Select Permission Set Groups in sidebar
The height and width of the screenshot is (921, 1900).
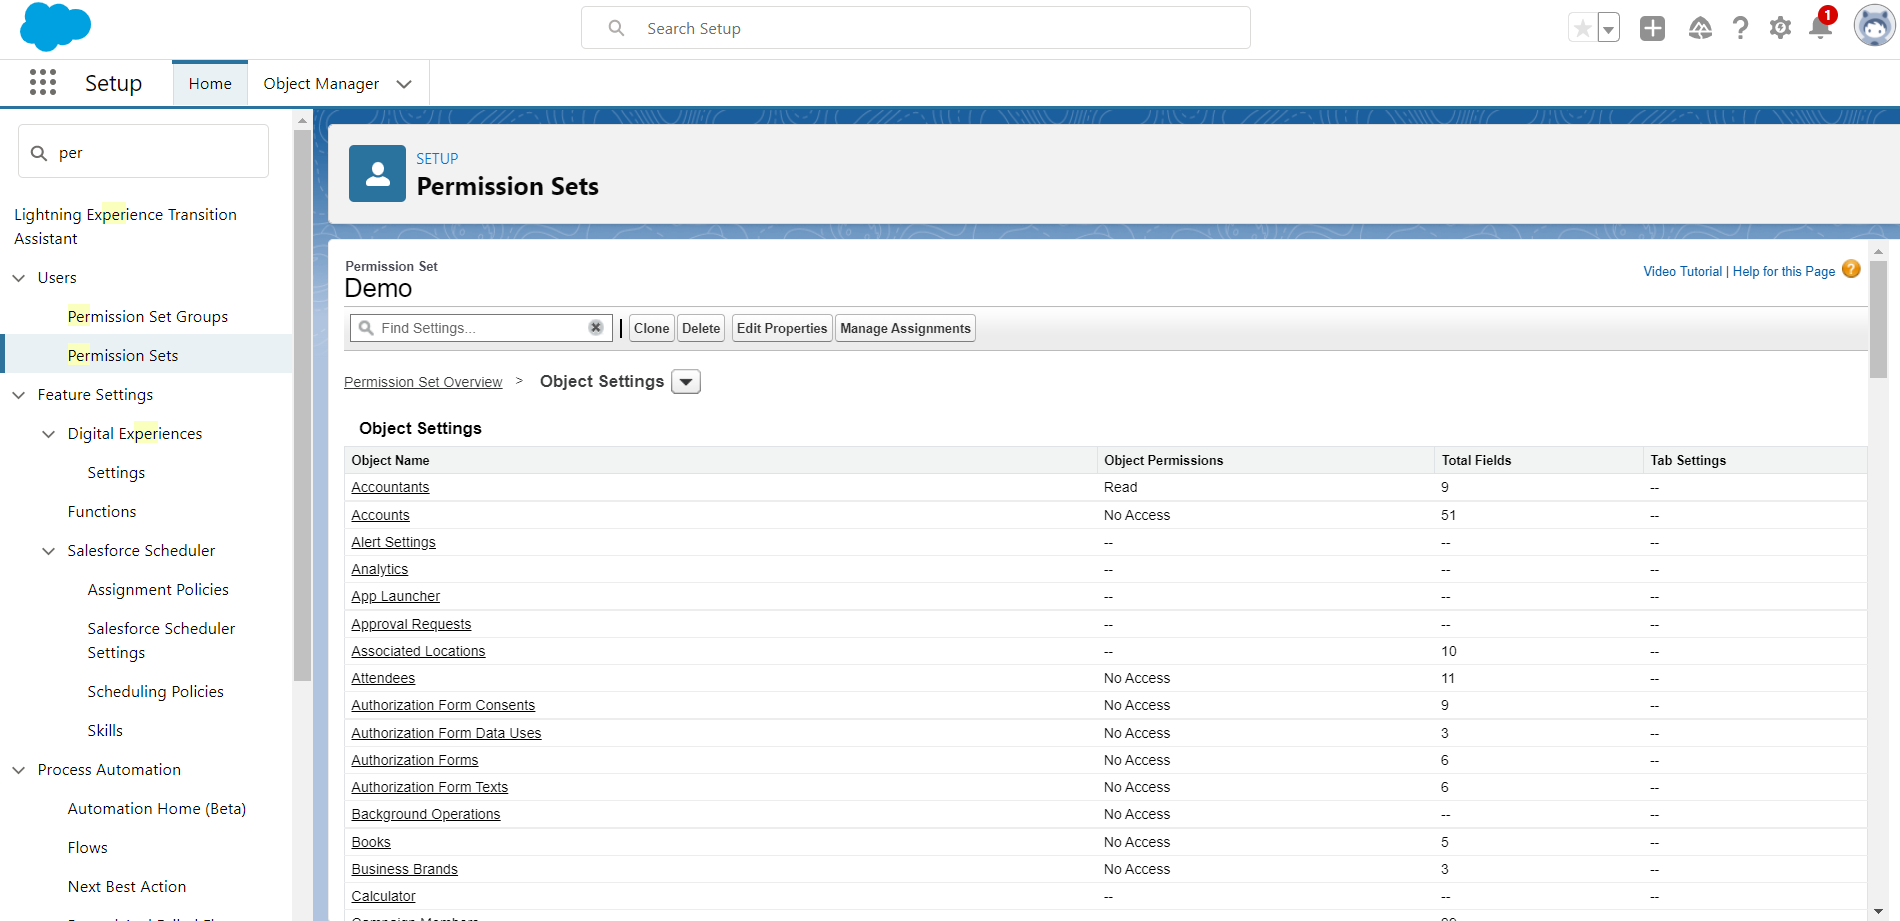coord(147,317)
